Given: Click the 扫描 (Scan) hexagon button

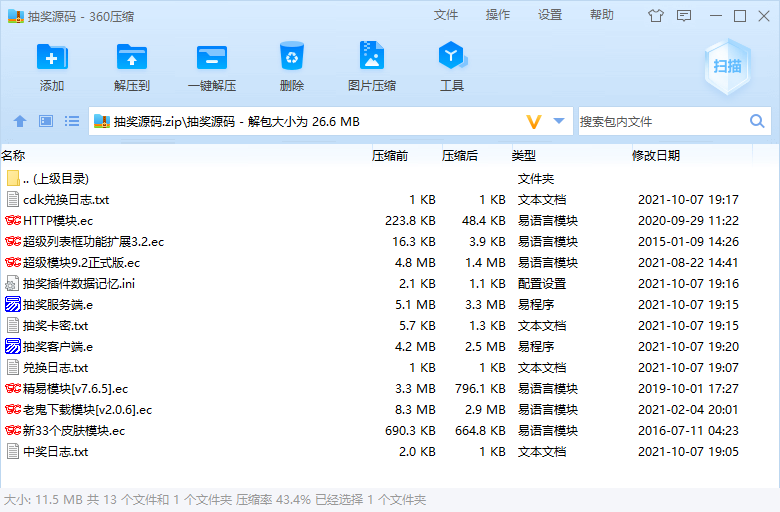Looking at the screenshot, I should (x=727, y=67).
